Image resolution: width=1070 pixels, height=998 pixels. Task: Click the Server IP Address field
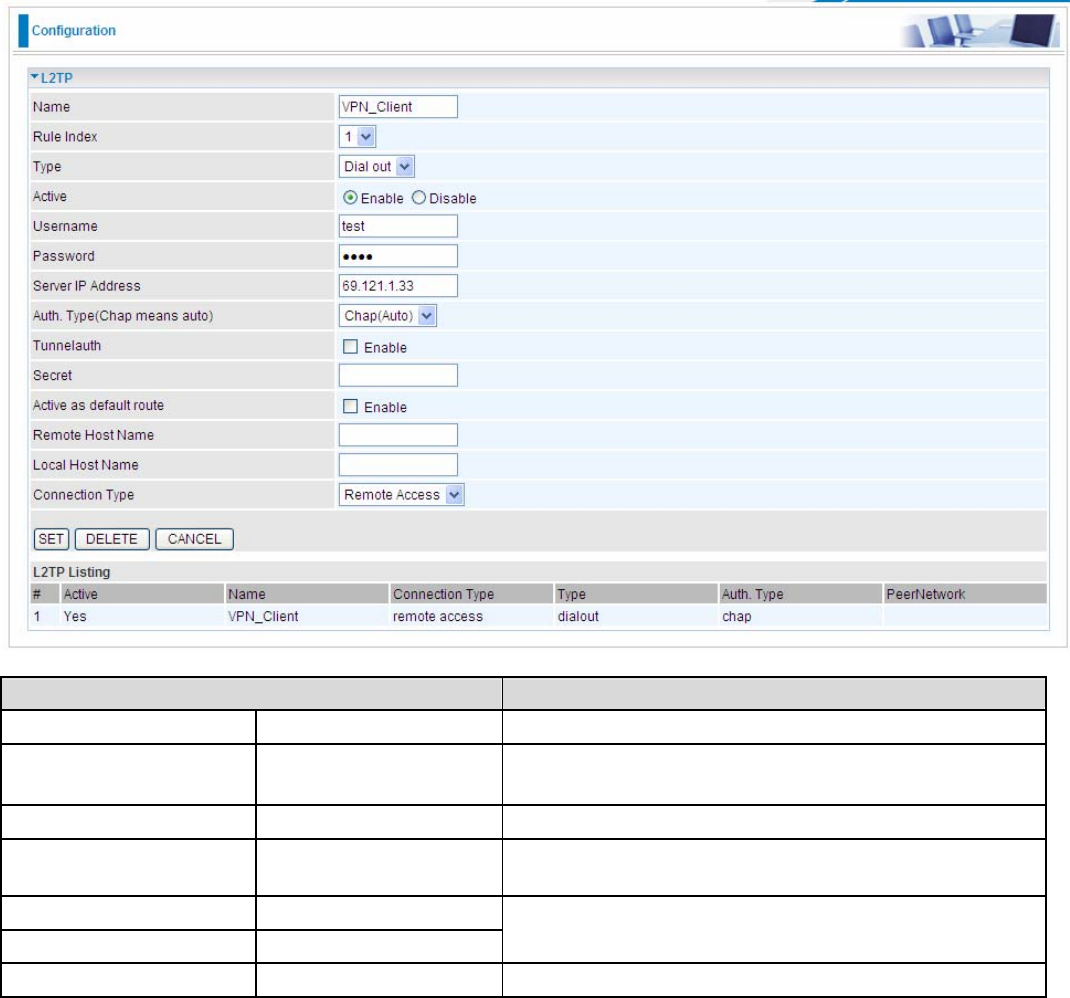click(398, 286)
